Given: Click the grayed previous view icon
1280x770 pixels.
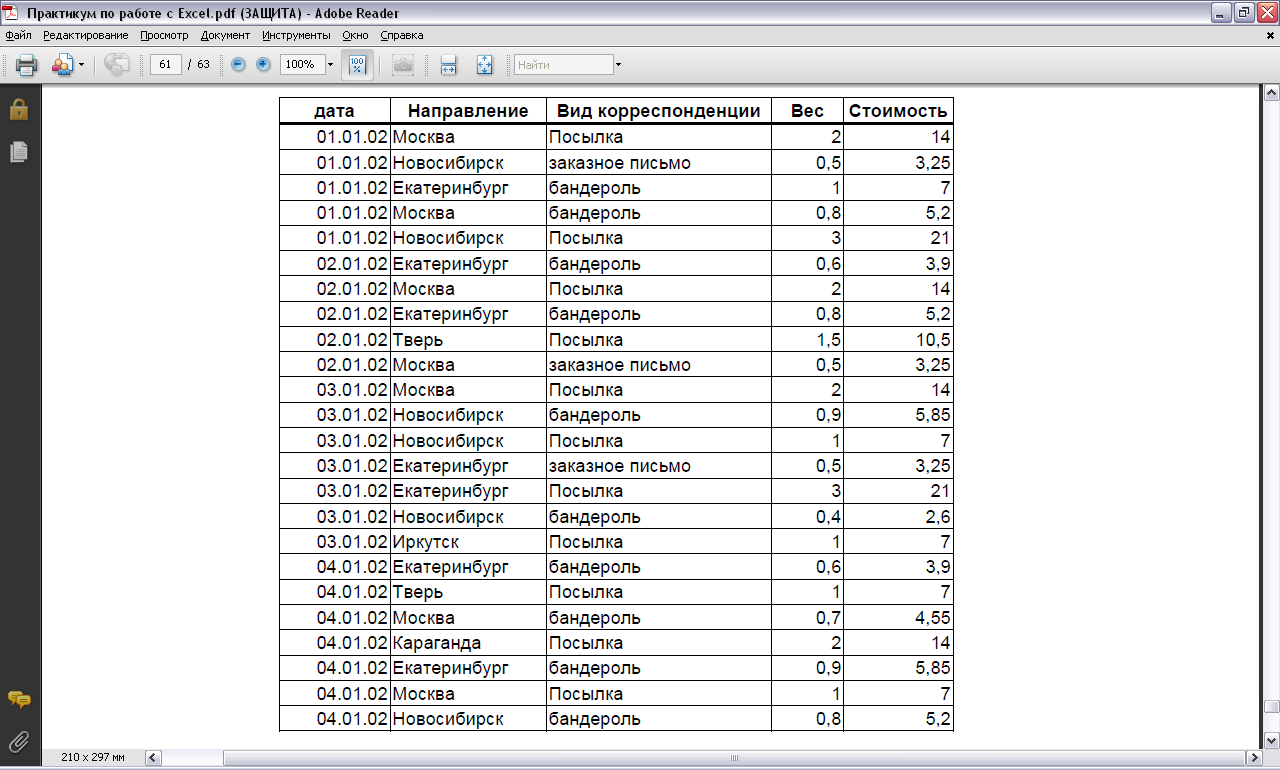Looking at the screenshot, I should pyautogui.click(x=117, y=65).
